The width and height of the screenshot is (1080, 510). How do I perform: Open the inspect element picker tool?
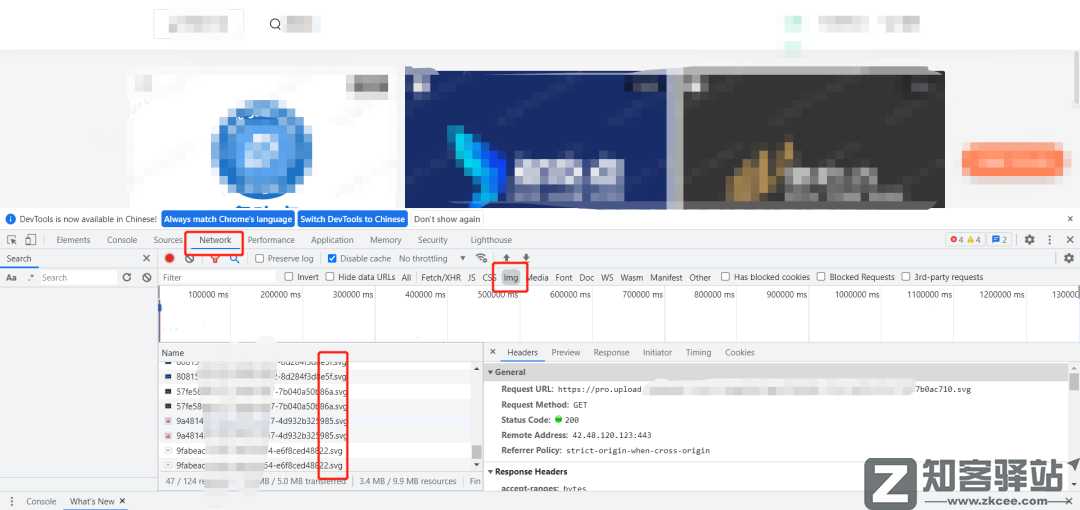point(12,240)
